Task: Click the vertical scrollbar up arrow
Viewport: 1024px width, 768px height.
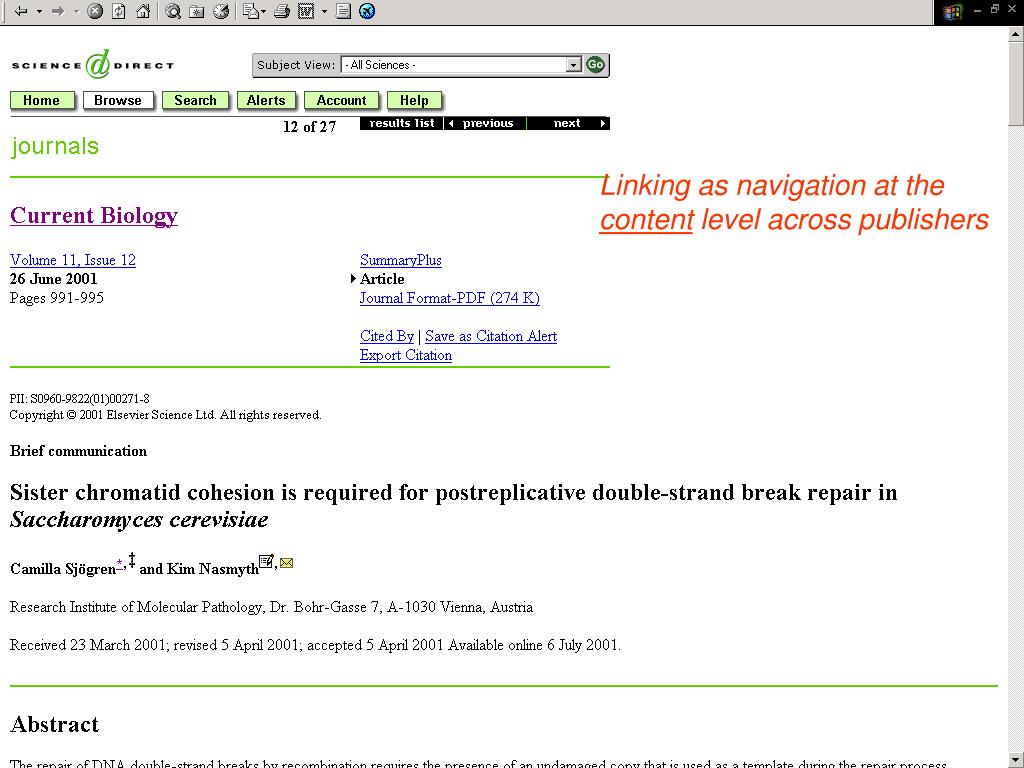Action: click(1016, 34)
